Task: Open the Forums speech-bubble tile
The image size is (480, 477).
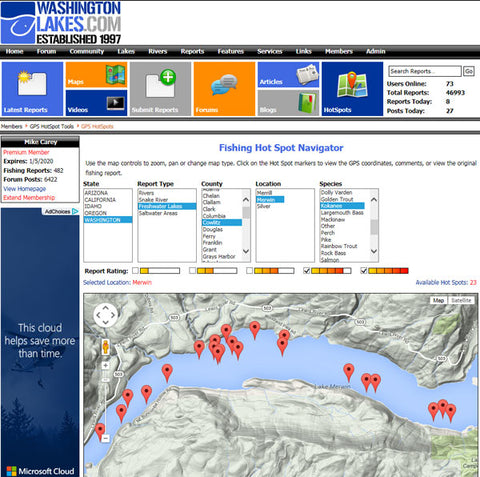Action: point(224,89)
